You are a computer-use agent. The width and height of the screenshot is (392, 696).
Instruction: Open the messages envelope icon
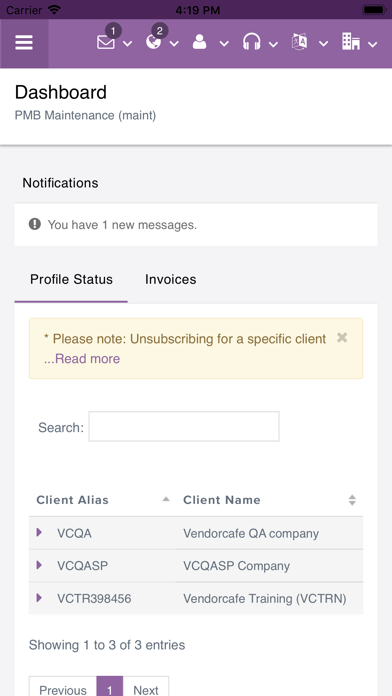coord(106,42)
